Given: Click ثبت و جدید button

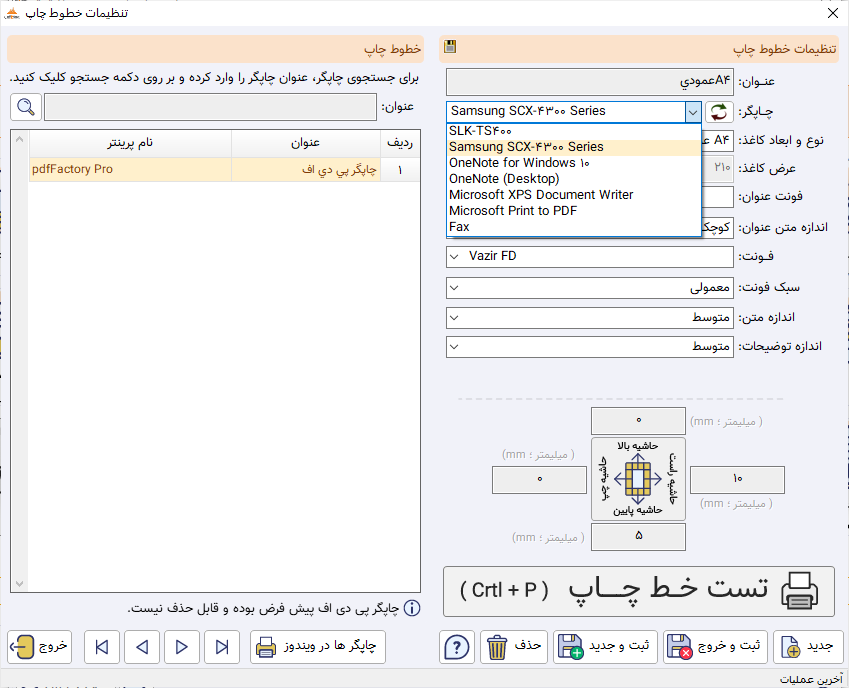Looking at the screenshot, I should coord(605,647).
